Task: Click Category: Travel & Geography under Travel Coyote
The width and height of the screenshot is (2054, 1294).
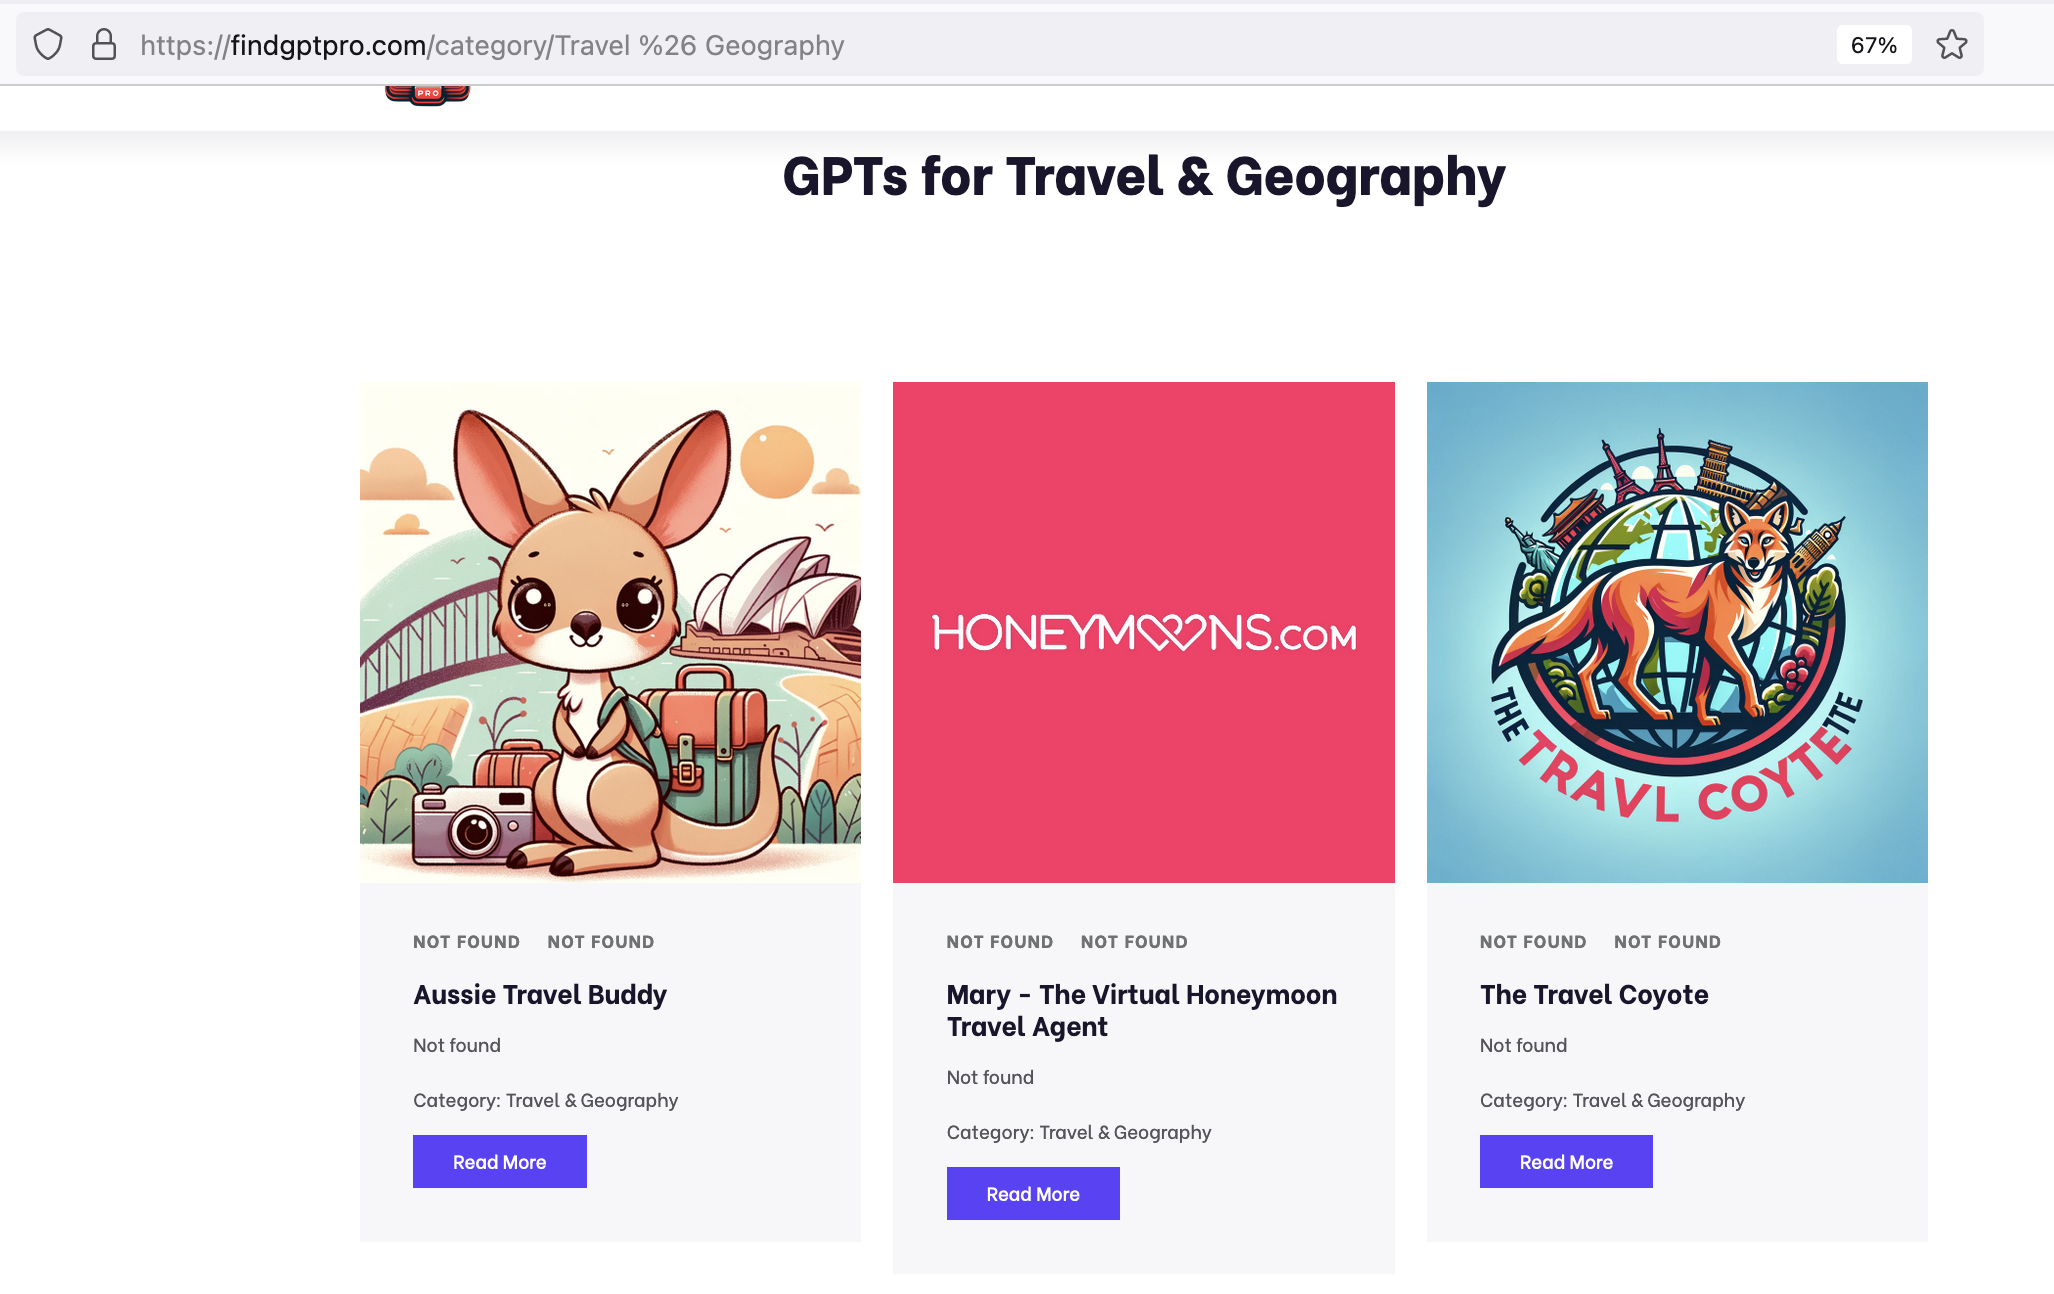Action: pyautogui.click(x=1612, y=1100)
